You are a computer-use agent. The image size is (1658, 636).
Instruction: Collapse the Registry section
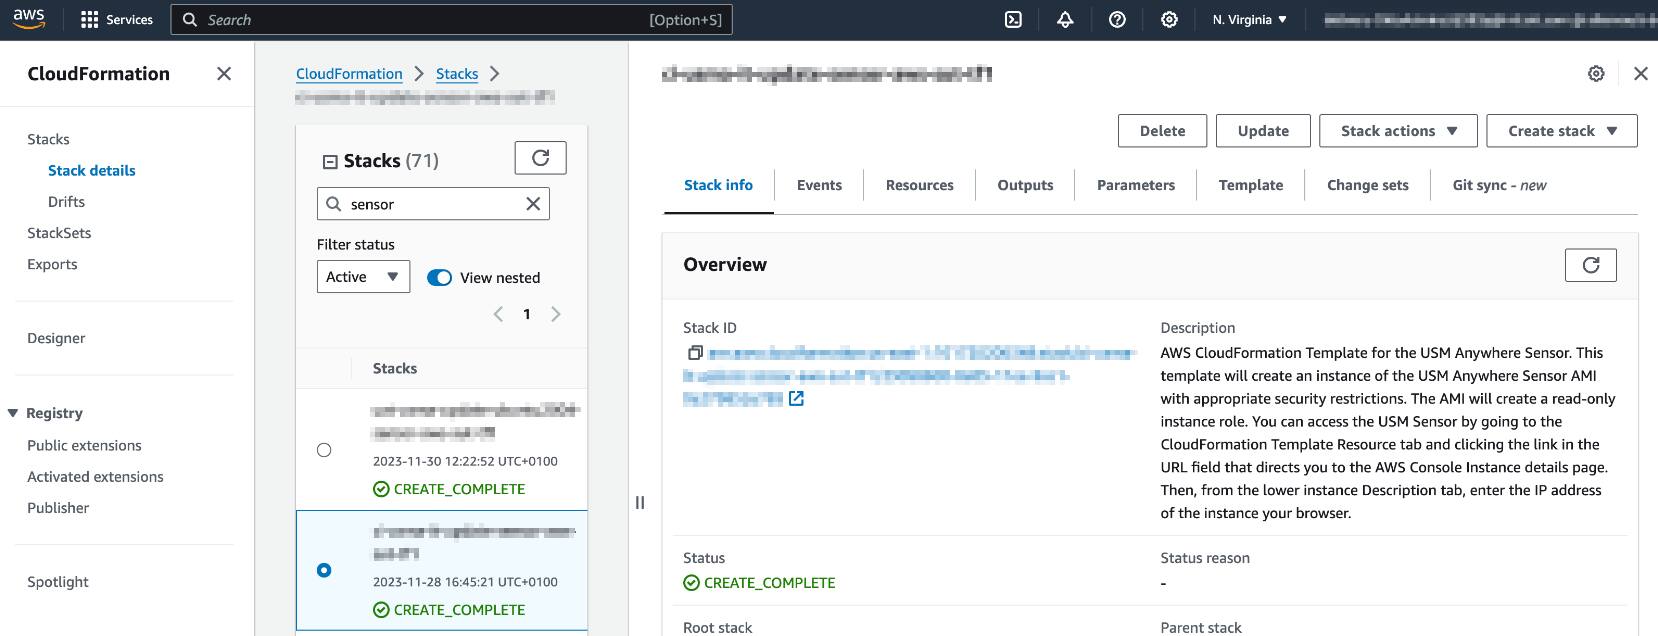point(13,413)
